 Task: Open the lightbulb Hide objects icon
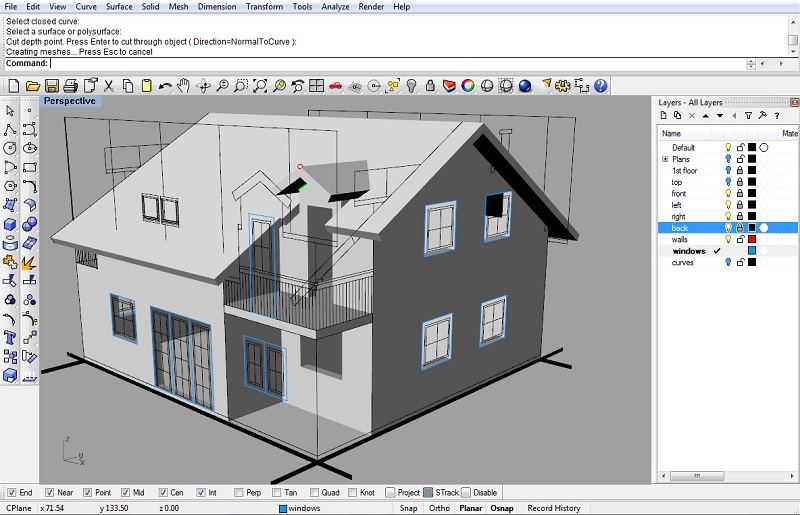point(411,86)
